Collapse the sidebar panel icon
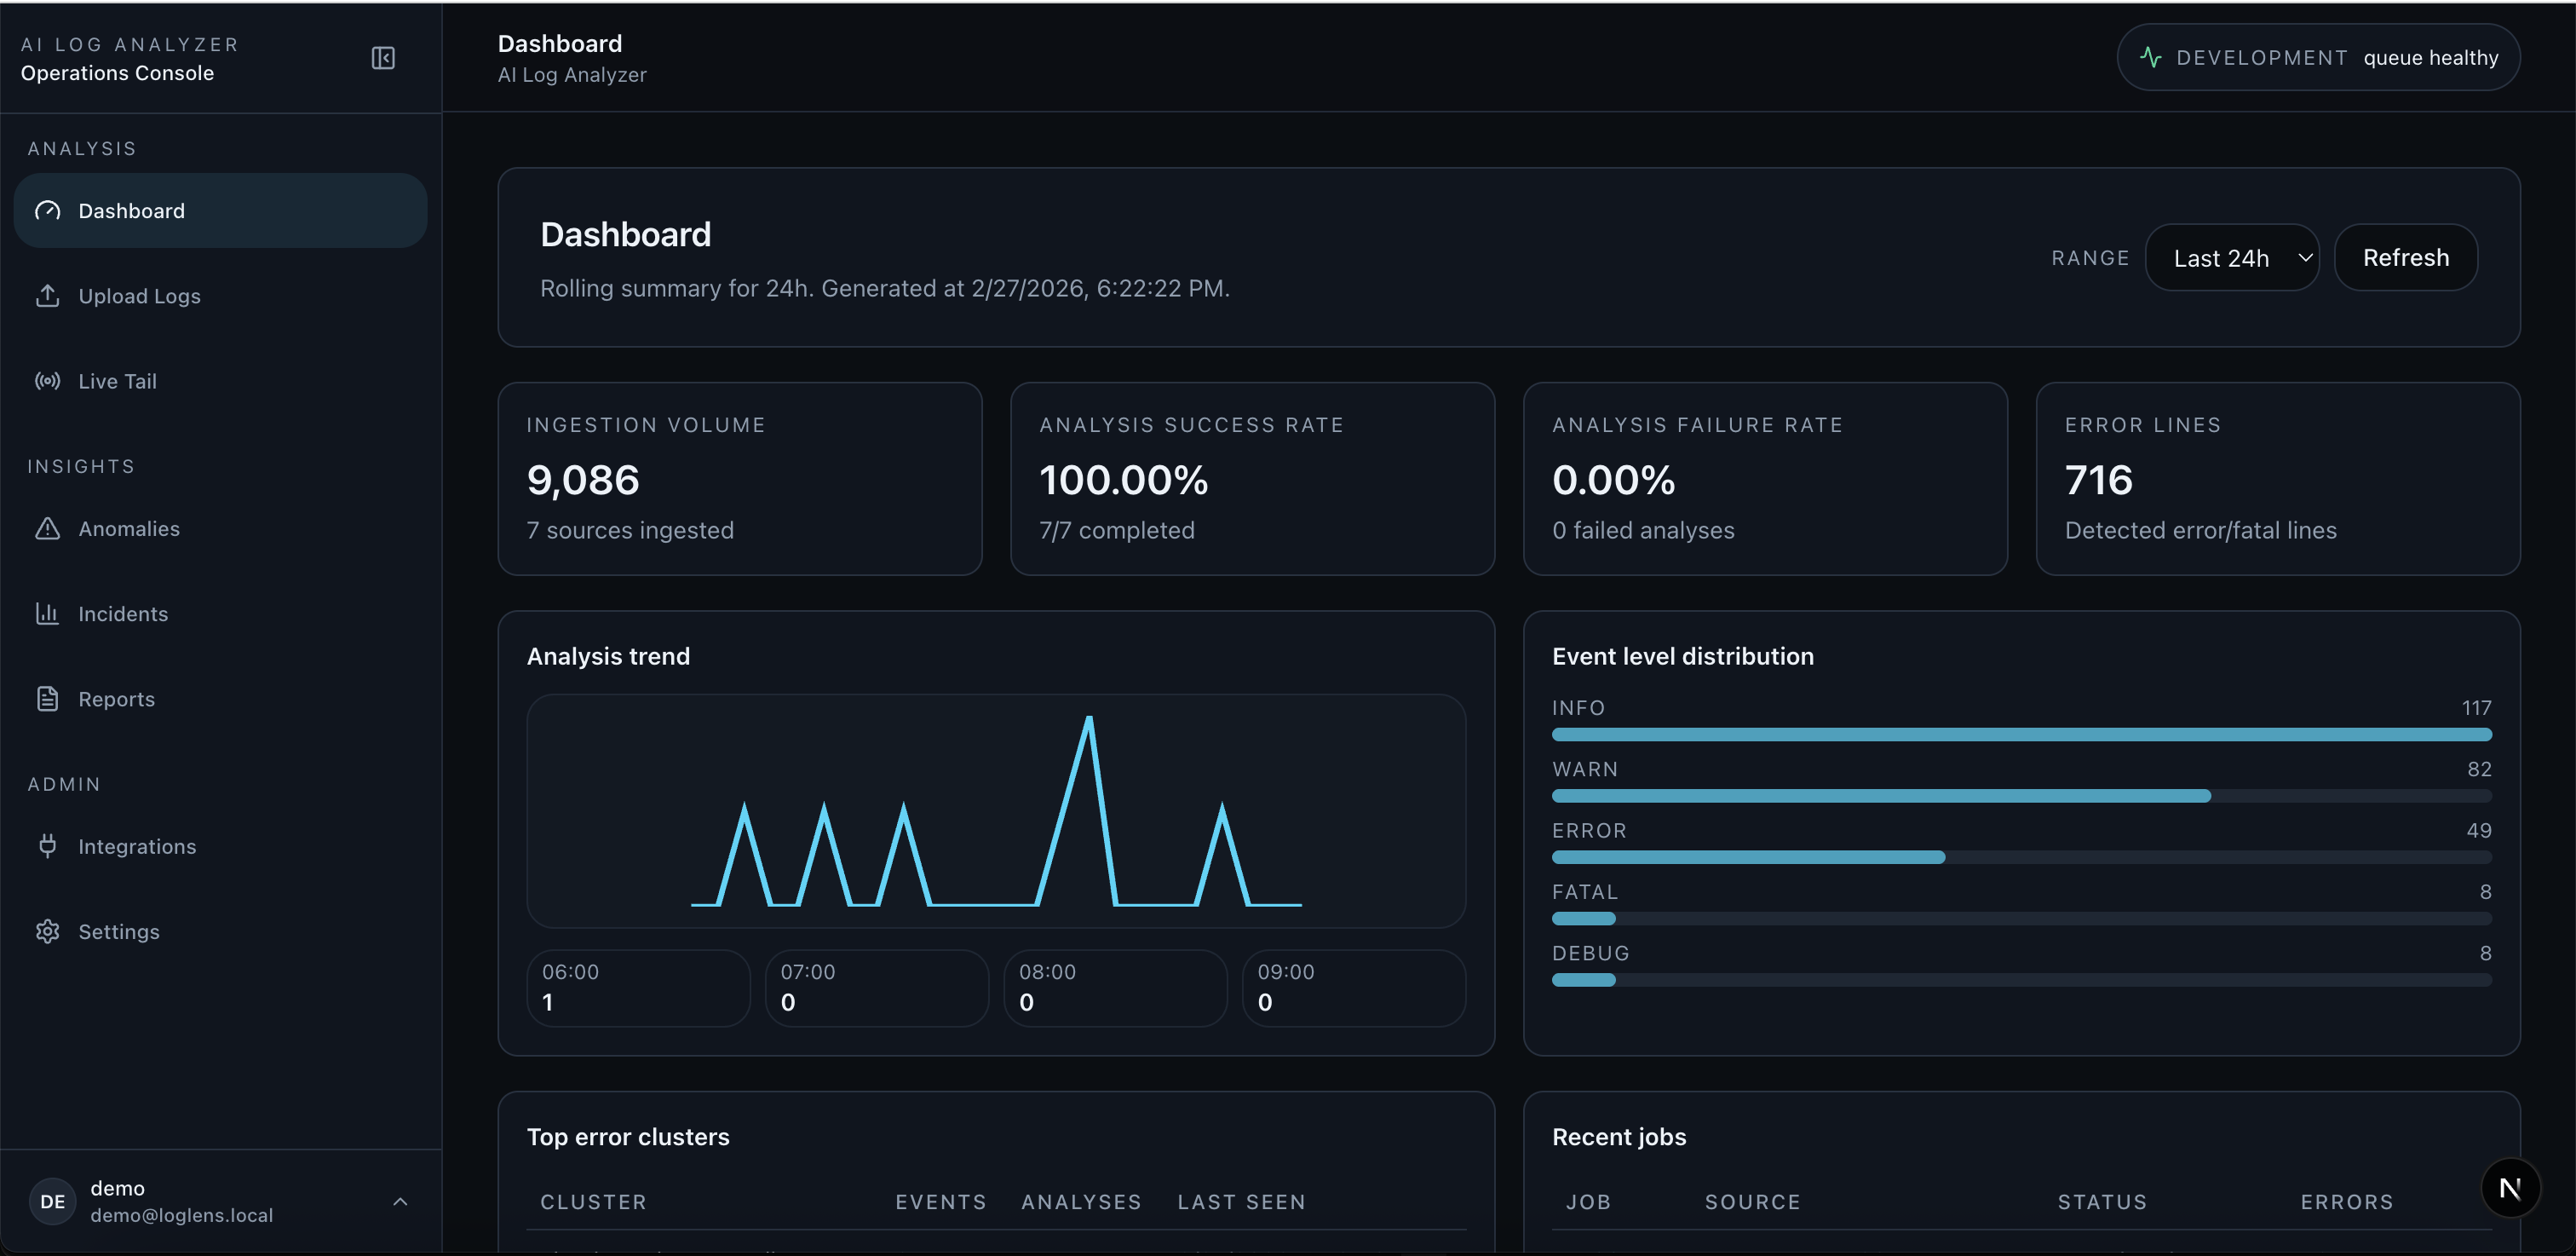This screenshot has height=1256, width=2576. (383, 58)
